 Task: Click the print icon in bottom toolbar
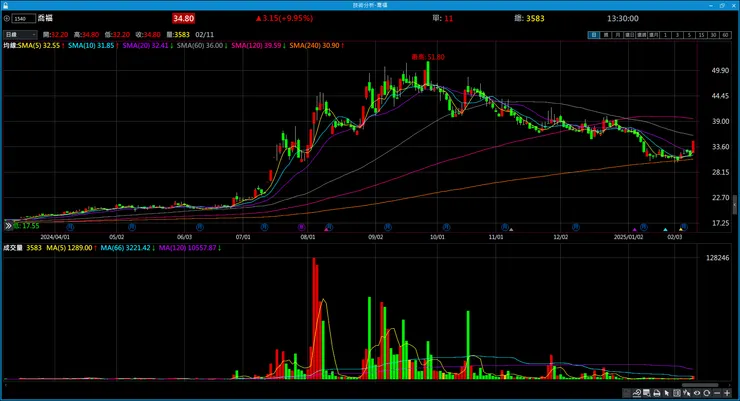[x=656, y=393]
